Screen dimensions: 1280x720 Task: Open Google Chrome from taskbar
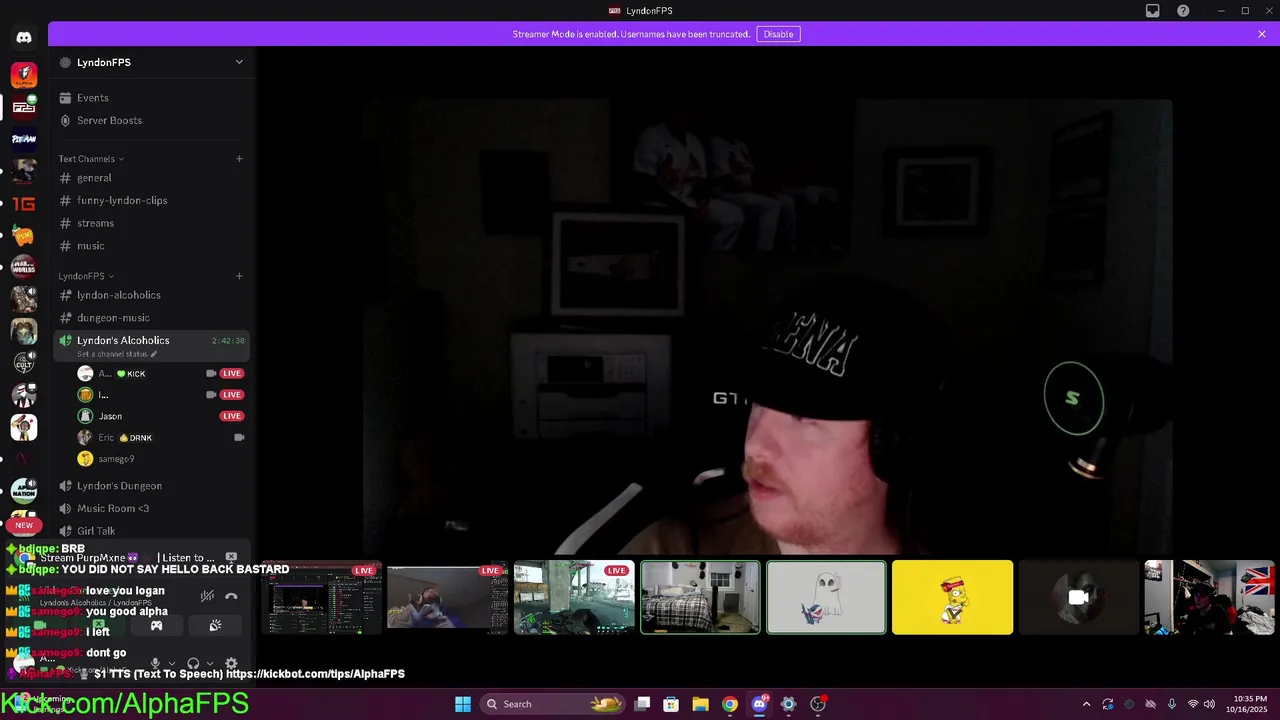(x=730, y=704)
